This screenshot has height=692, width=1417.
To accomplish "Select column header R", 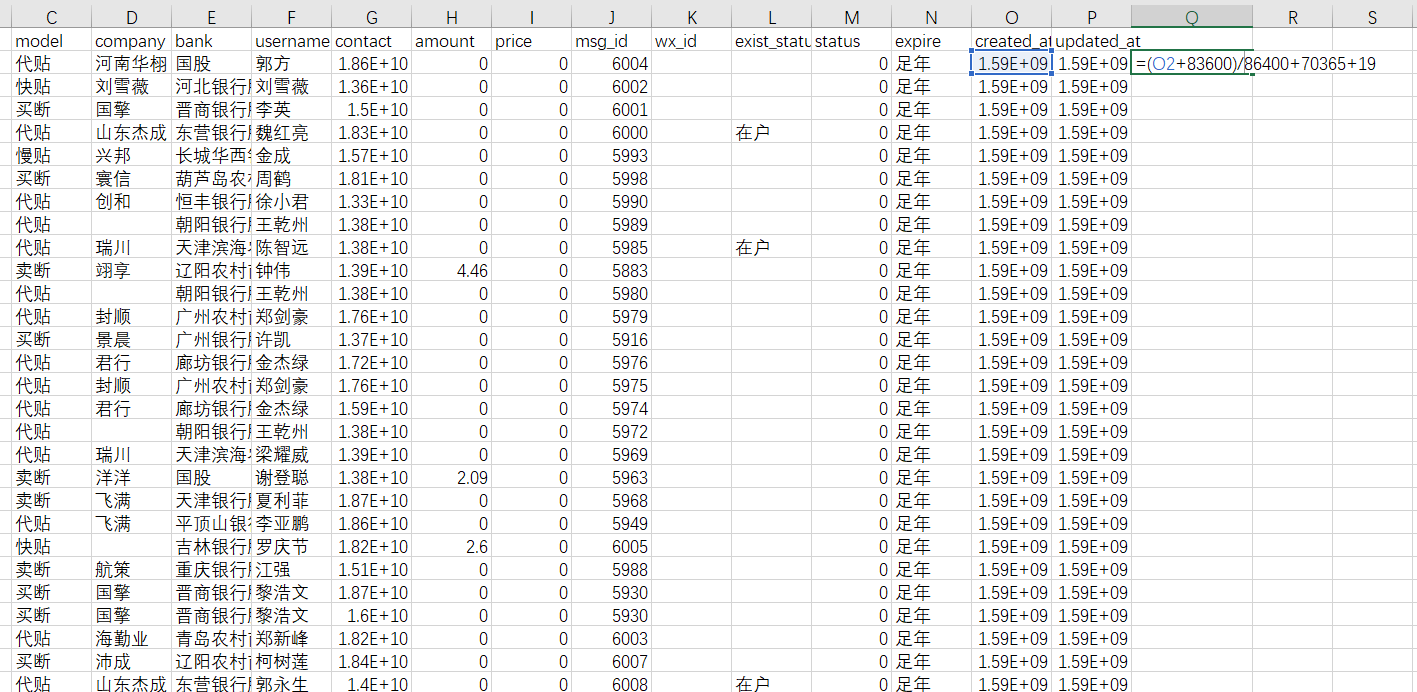I will pyautogui.click(x=1292, y=17).
